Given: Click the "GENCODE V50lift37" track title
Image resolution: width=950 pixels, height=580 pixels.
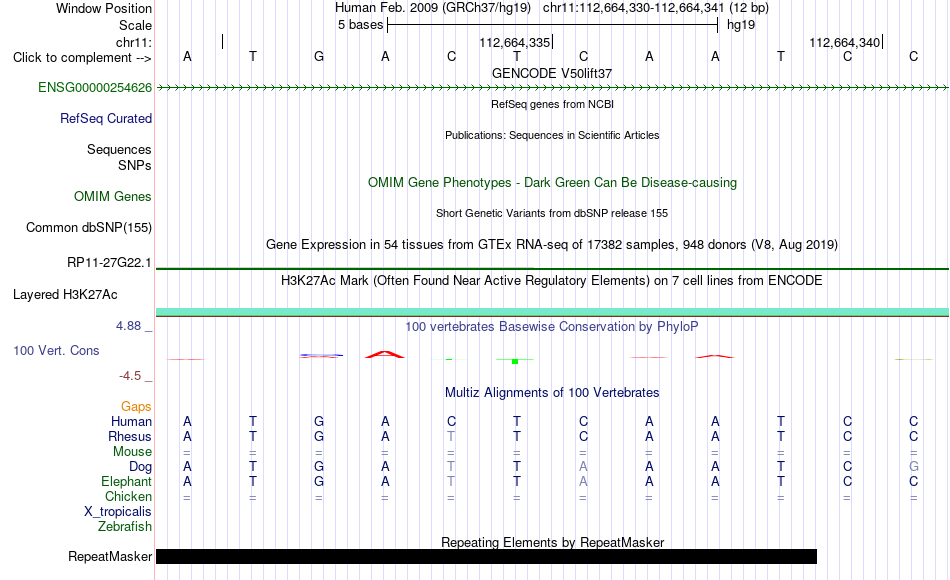Looking at the screenshot, I should point(552,73).
